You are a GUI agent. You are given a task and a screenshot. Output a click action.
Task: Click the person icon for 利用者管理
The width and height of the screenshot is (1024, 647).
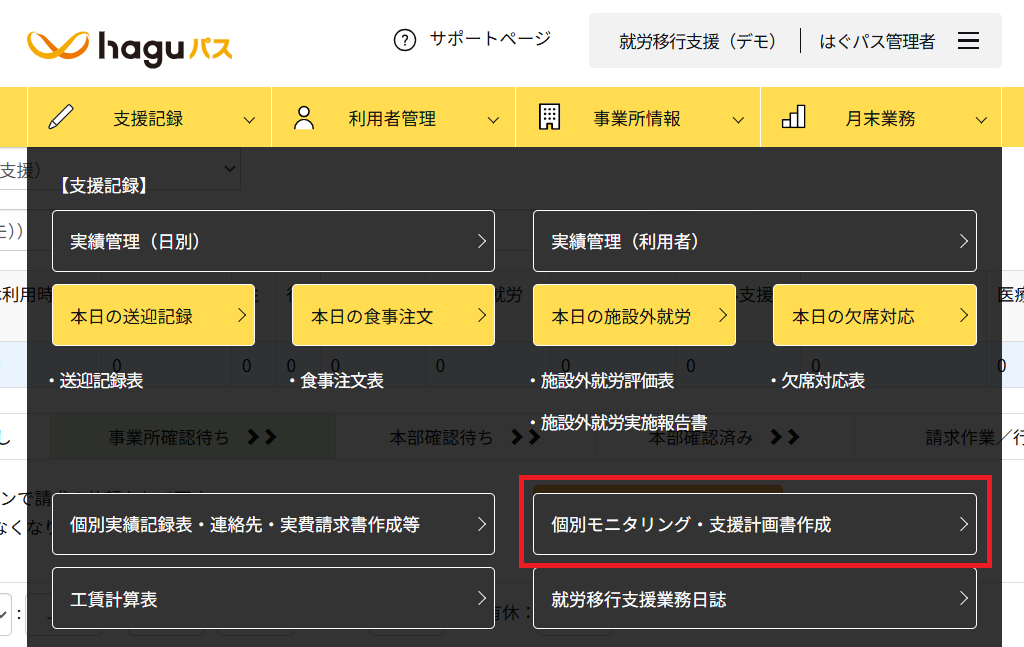[x=304, y=118]
